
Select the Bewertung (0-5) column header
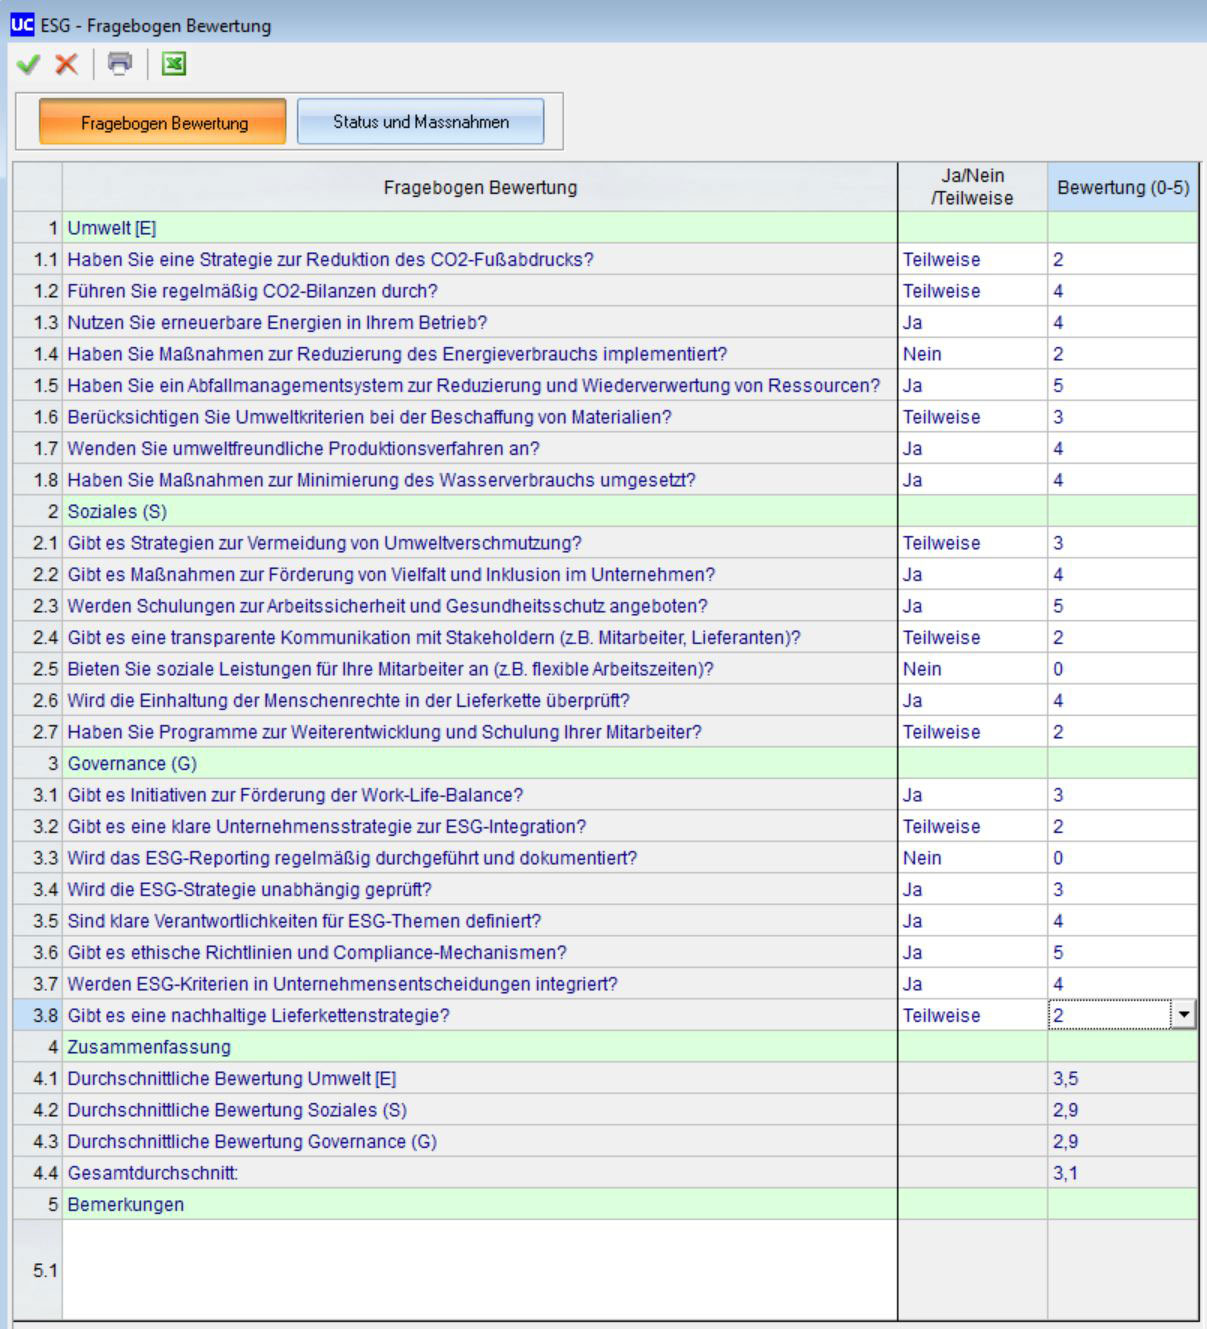point(1122,187)
